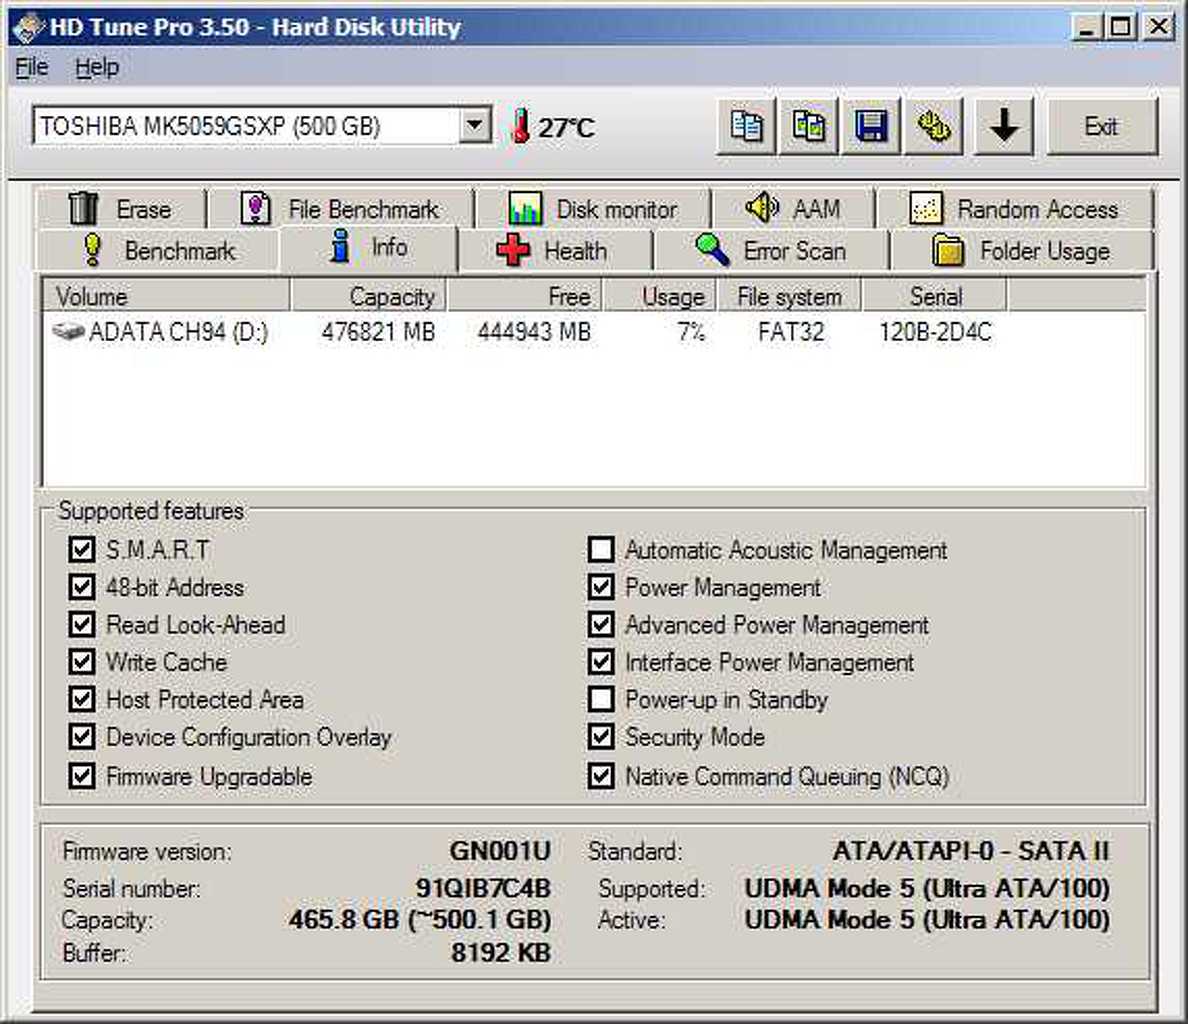Click the 7% usage cell
Viewport: 1188px width, 1024px height.
click(x=691, y=332)
